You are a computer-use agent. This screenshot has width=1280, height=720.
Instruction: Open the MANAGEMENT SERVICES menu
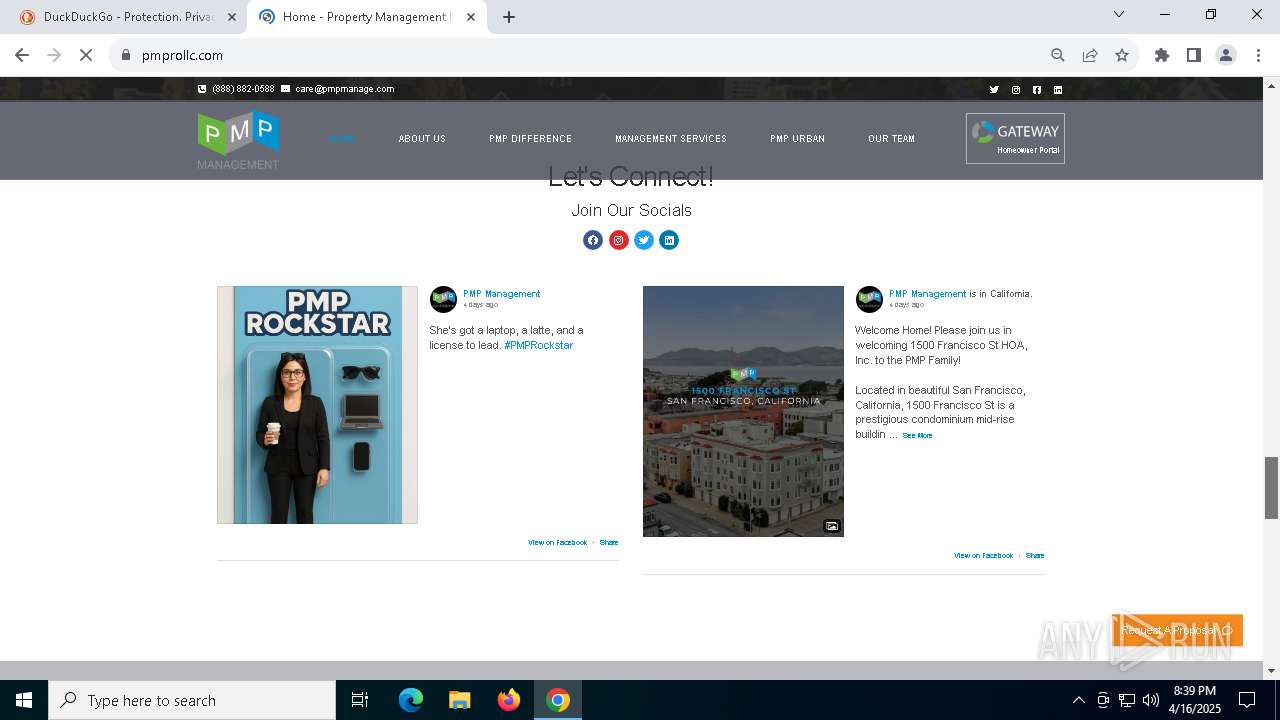[671, 139]
